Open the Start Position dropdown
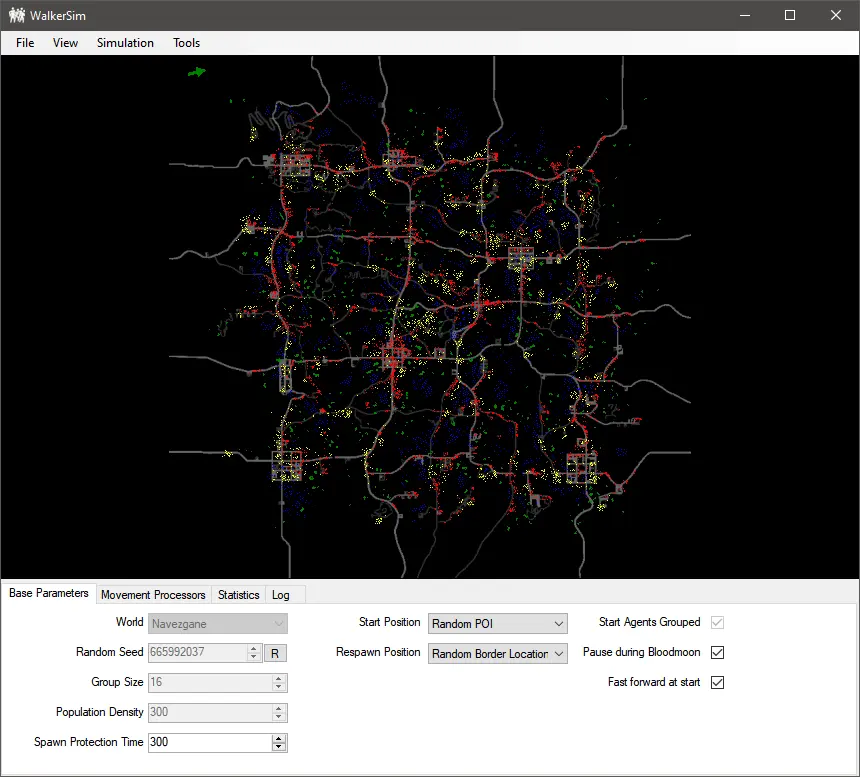 (x=497, y=624)
